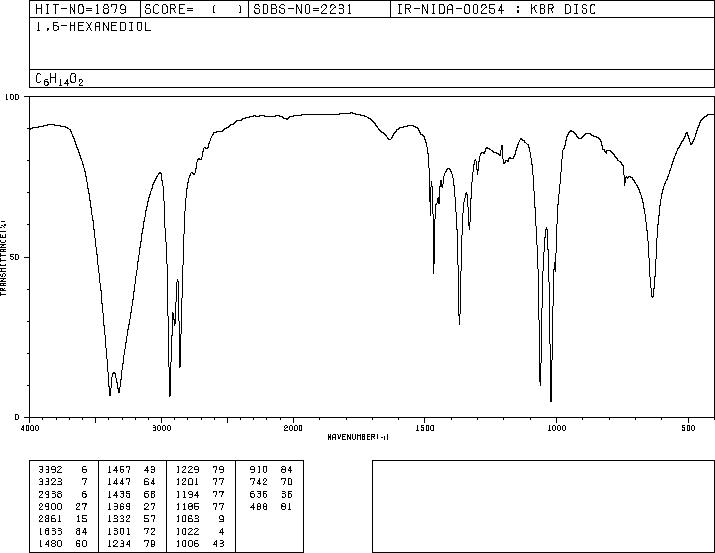Select peak table entry 742
The width and height of the screenshot is (715, 553).
259,482
